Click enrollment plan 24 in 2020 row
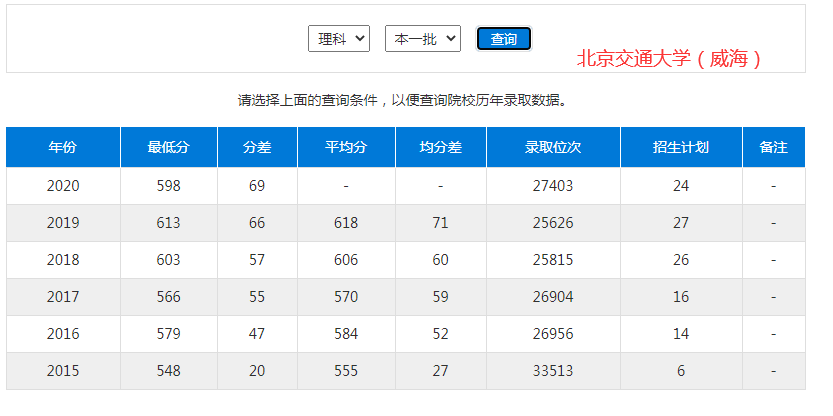This screenshot has width=833, height=416. pyautogui.click(x=681, y=186)
